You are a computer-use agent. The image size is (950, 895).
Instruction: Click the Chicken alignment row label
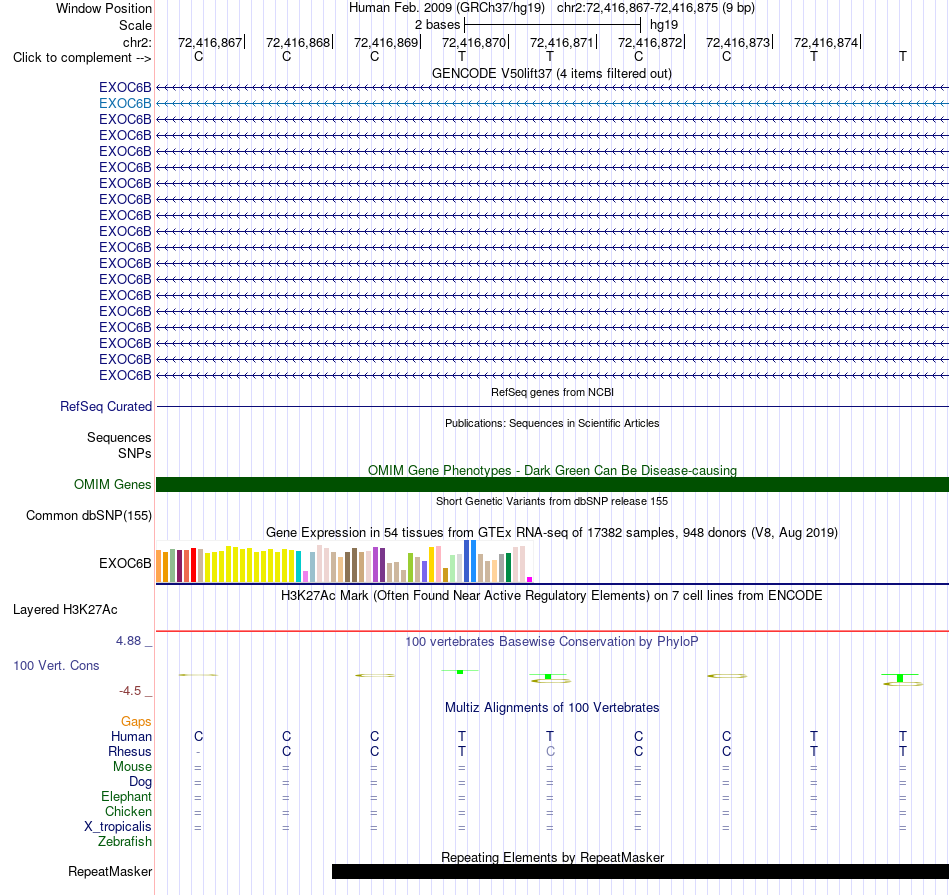click(128, 811)
